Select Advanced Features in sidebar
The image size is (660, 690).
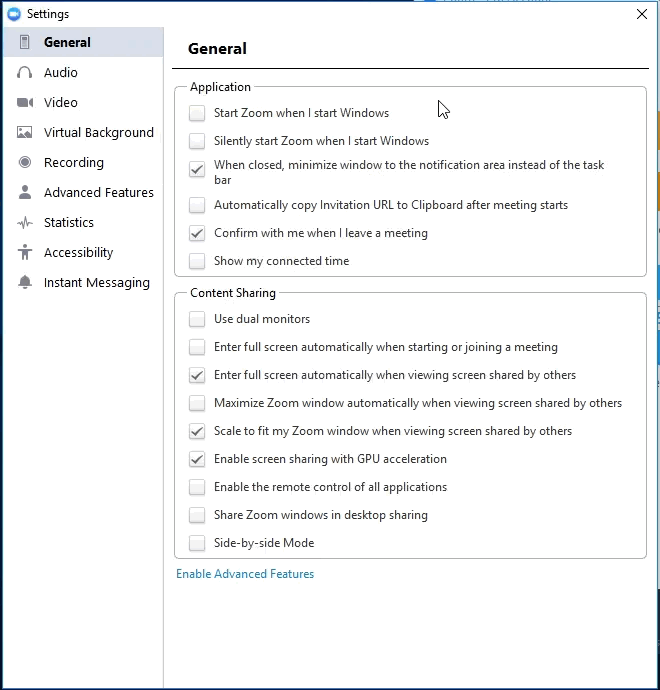[x=84, y=192]
